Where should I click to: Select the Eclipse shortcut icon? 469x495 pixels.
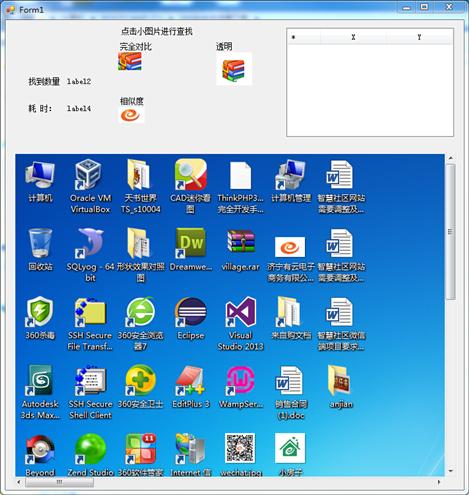tap(191, 312)
